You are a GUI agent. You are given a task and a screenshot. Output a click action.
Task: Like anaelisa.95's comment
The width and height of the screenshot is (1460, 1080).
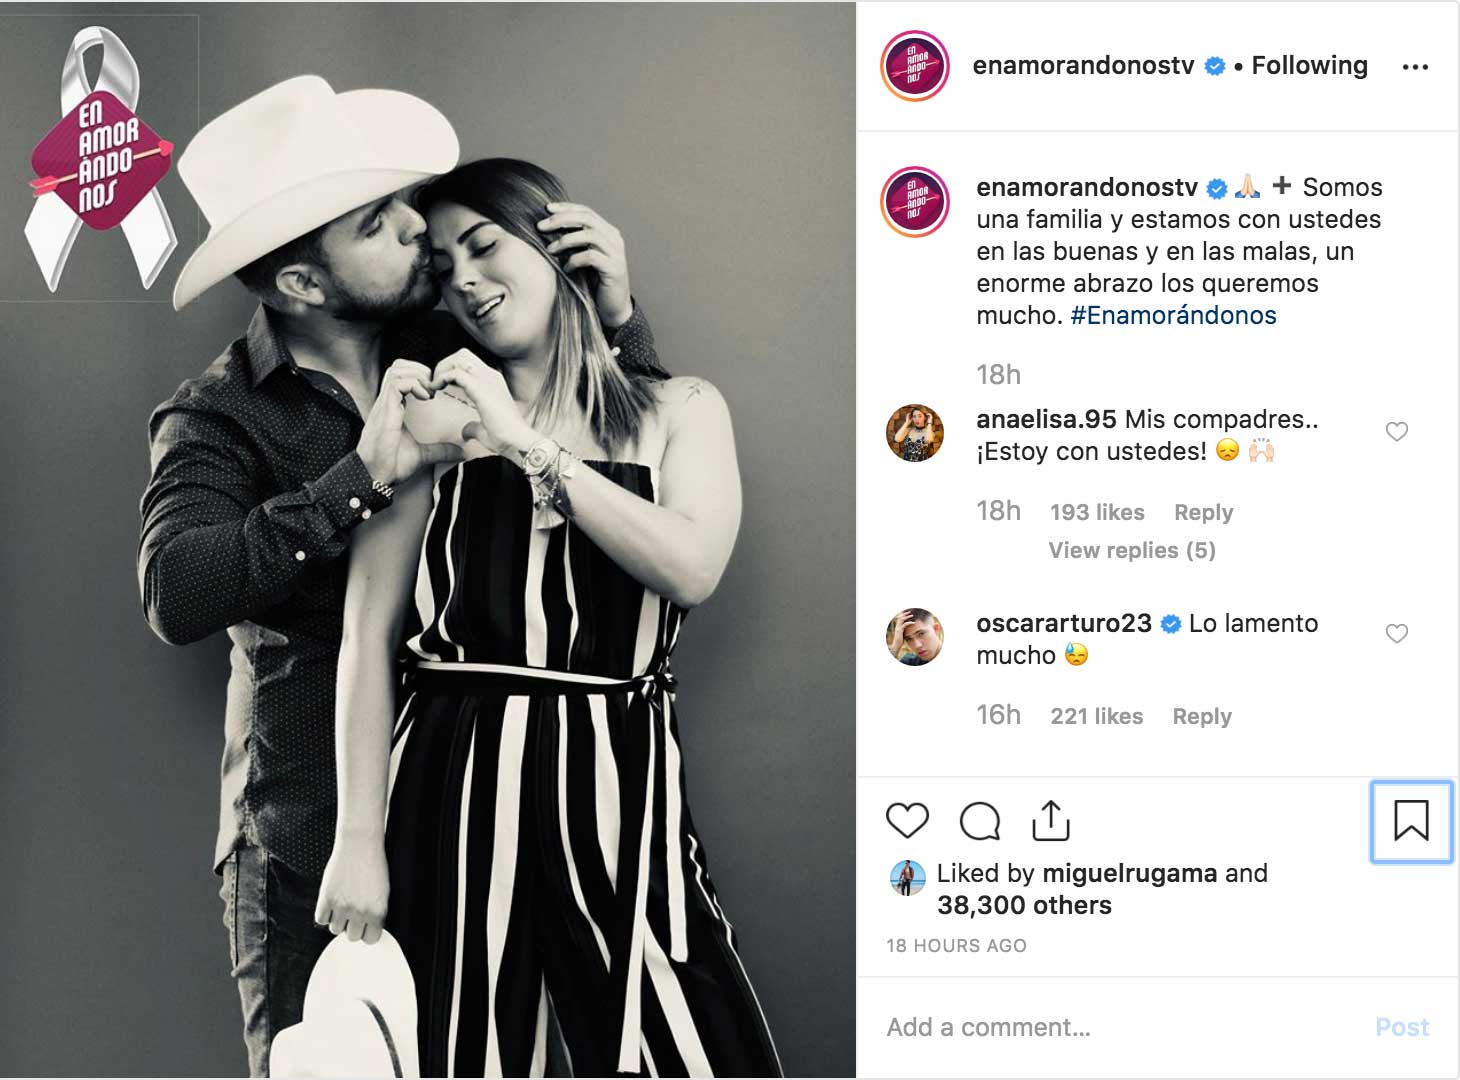[x=1397, y=432]
